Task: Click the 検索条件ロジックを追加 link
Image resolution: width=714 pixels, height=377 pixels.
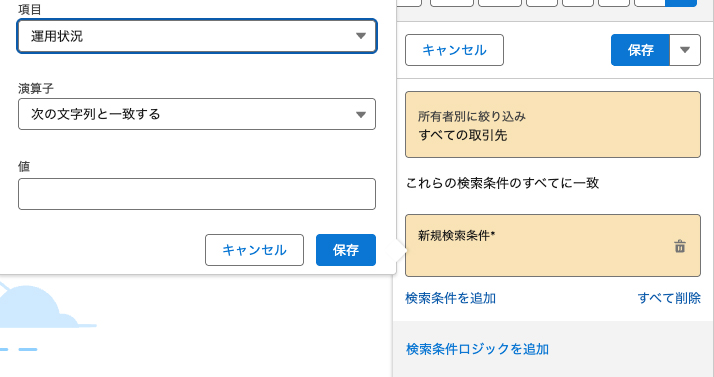Action: coord(477,349)
